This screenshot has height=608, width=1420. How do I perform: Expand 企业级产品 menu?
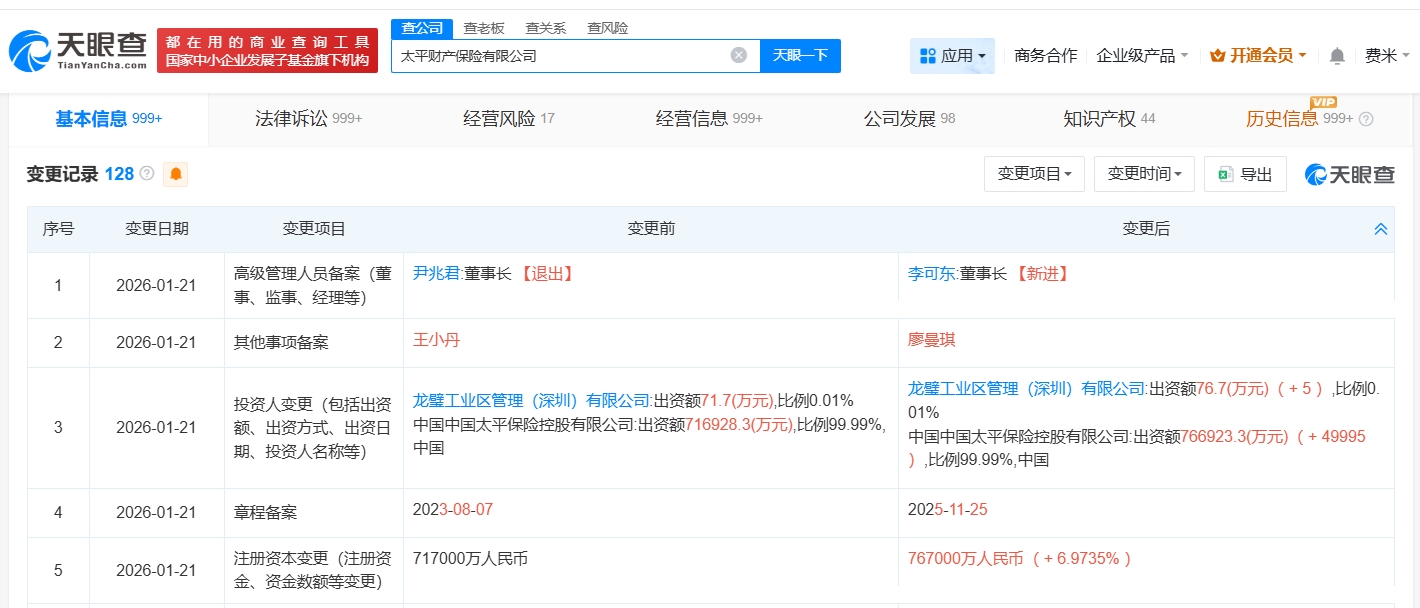[x=1142, y=56]
